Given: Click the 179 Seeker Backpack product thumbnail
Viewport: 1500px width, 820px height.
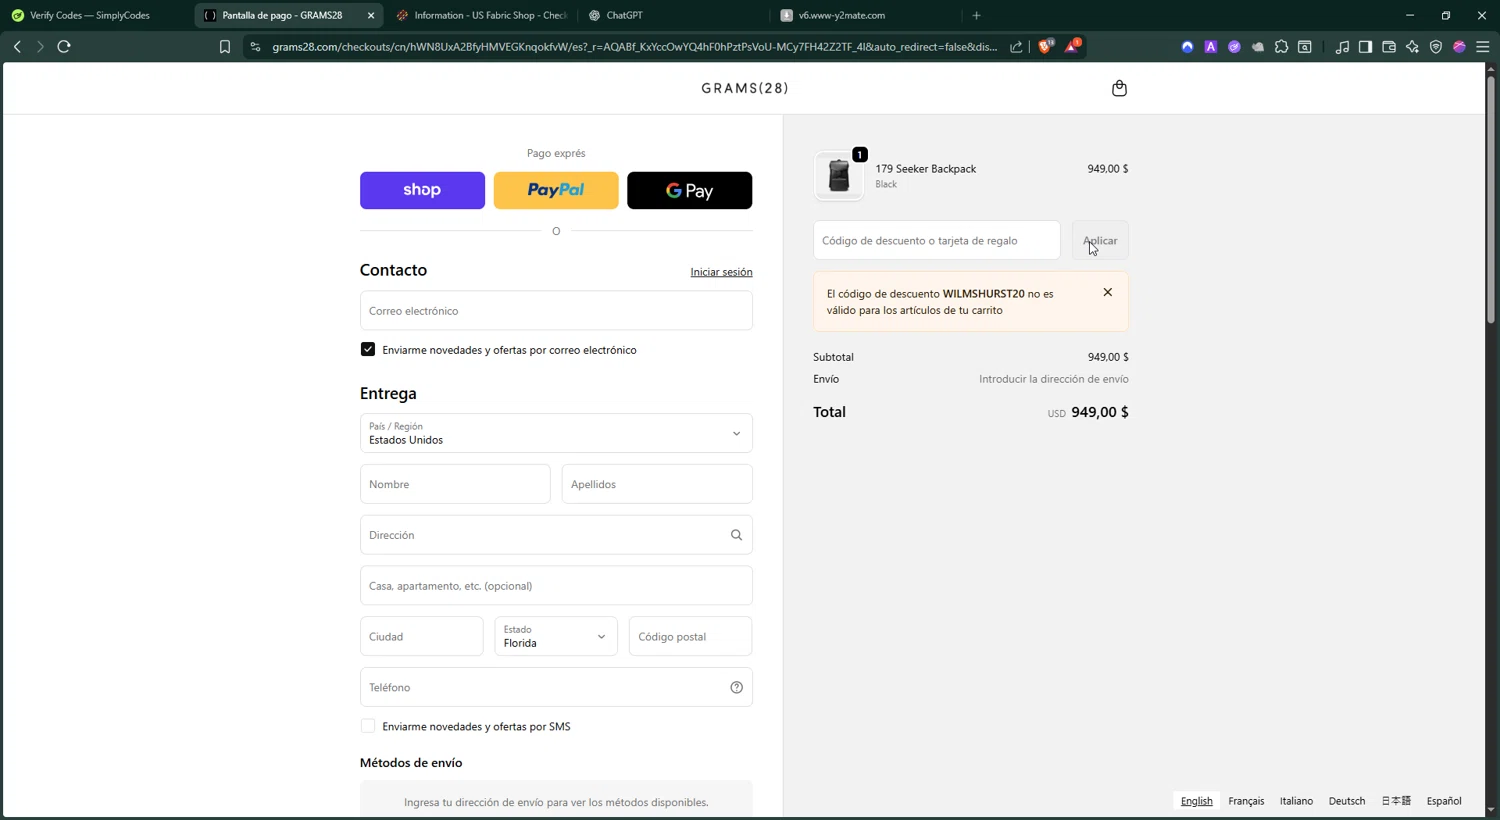Looking at the screenshot, I should coord(839,176).
